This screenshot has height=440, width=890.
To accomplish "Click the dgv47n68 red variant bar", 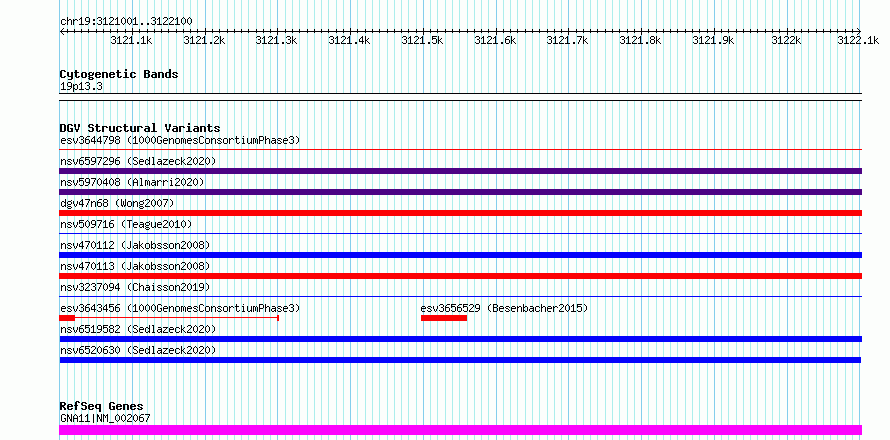I will tap(460, 213).
